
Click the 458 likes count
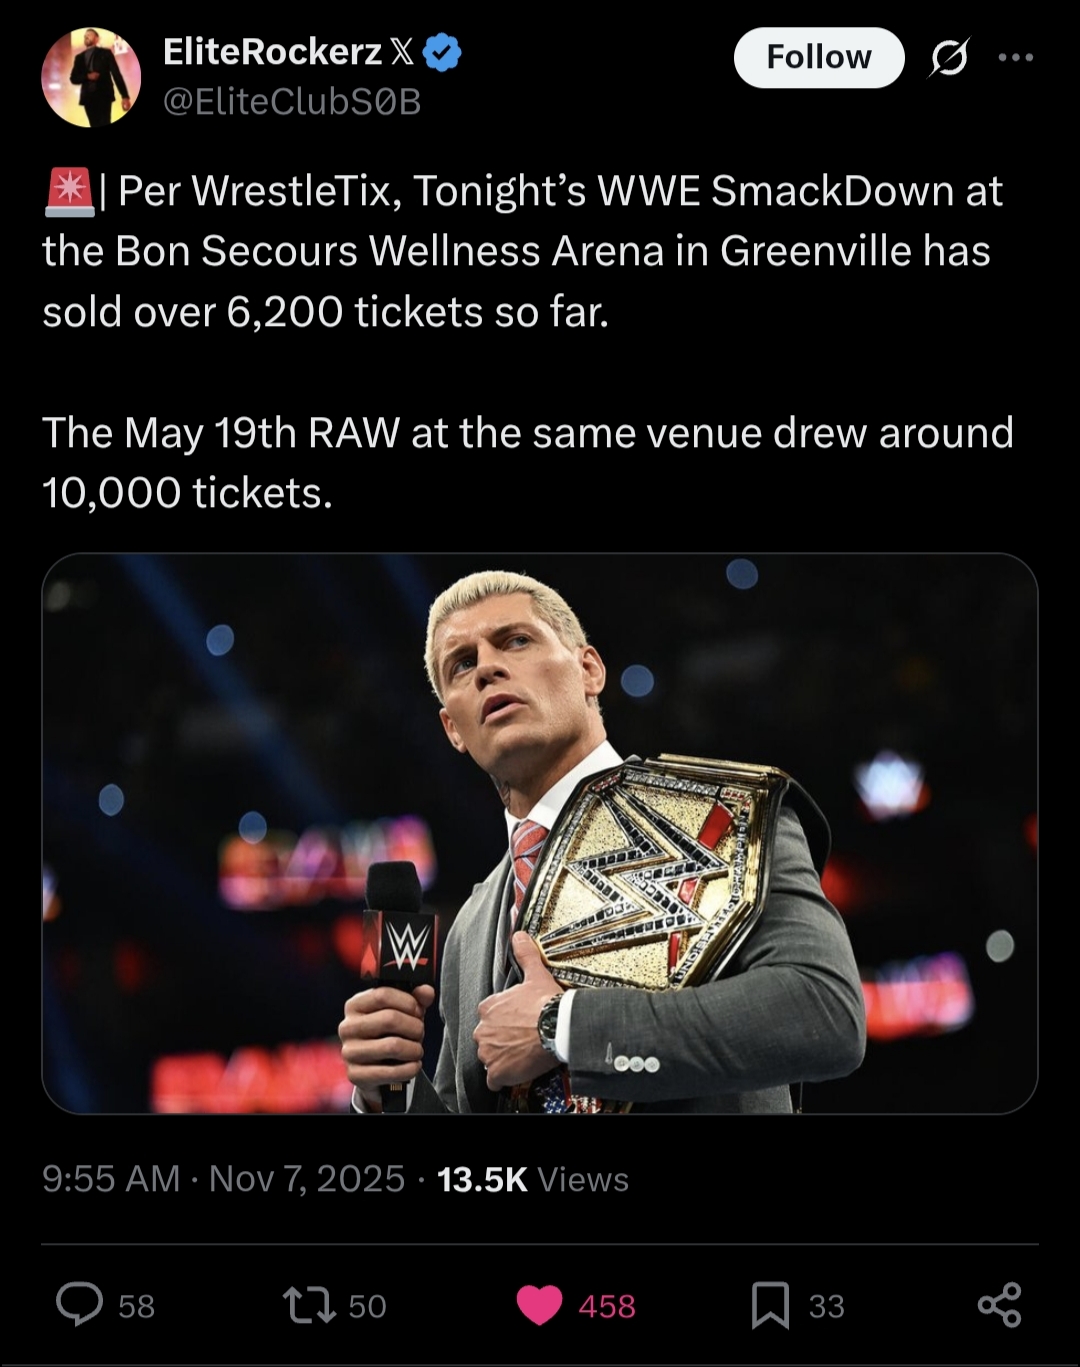pyautogui.click(x=606, y=1306)
